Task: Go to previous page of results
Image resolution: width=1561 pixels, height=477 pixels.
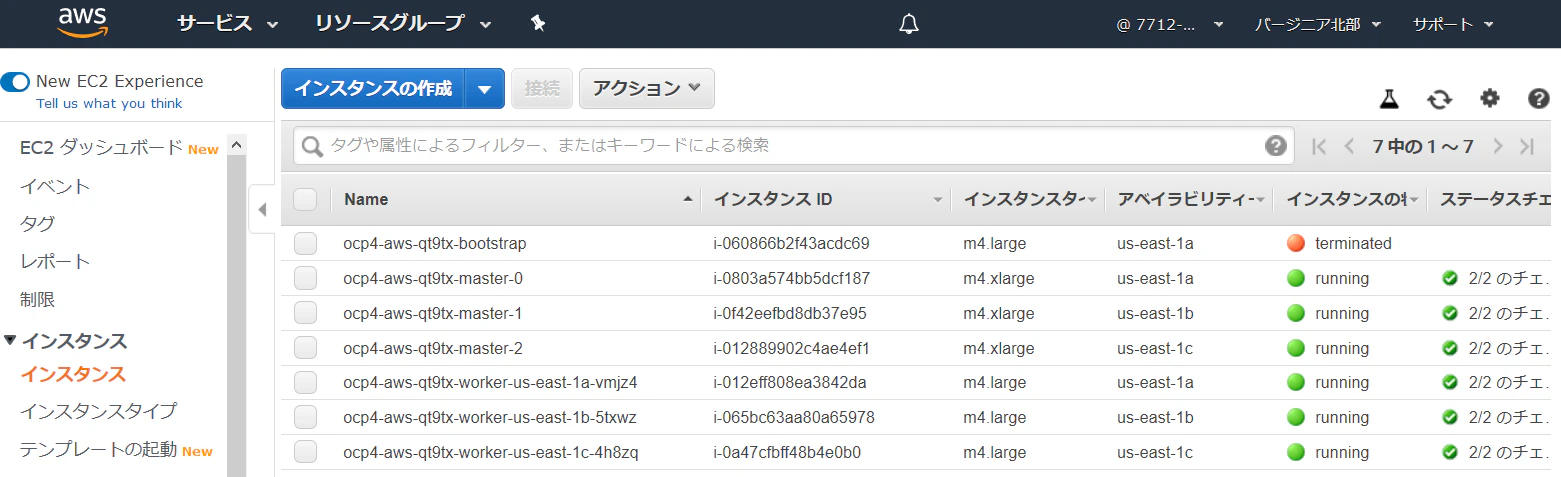Action: (x=1349, y=146)
